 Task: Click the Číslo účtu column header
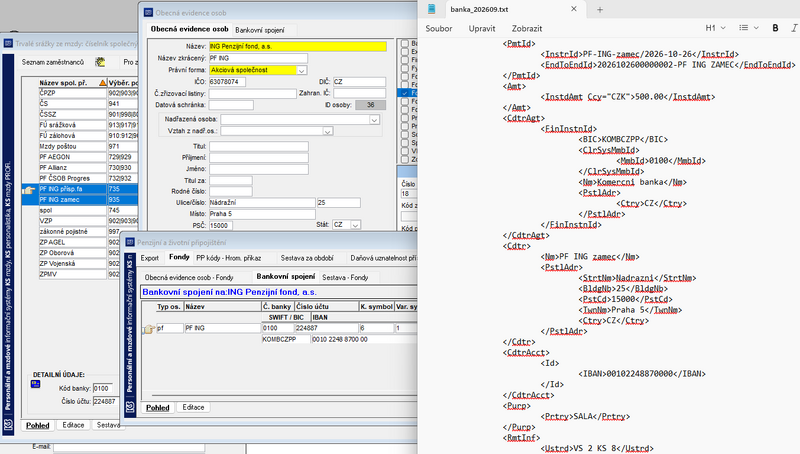(327, 307)
